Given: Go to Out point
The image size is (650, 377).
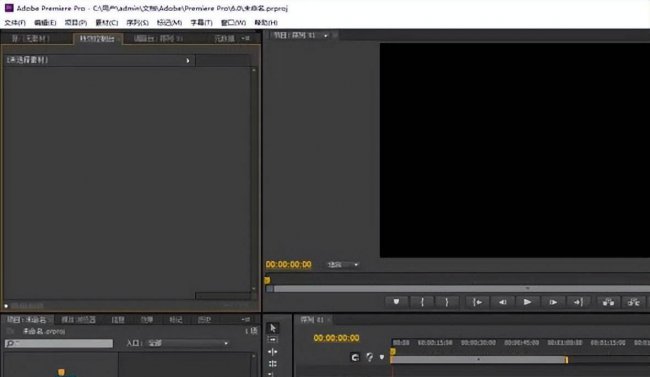Looking at the screenshot, I should tap(578, 302).
